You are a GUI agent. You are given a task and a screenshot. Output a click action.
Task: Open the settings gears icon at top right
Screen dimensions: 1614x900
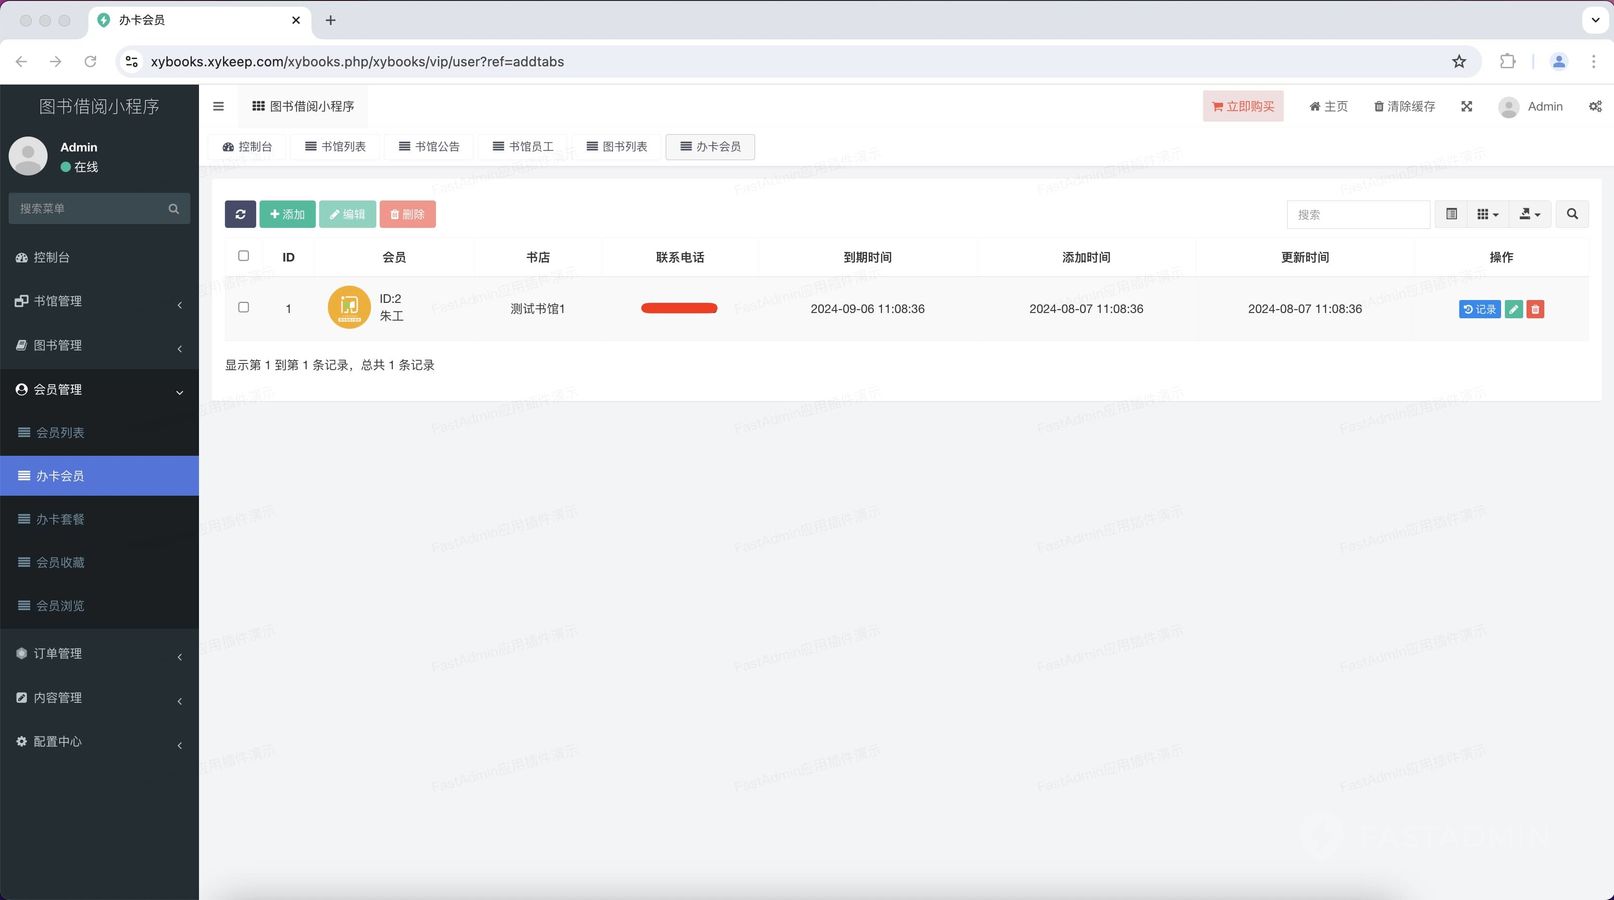[x=1595, y=106]
